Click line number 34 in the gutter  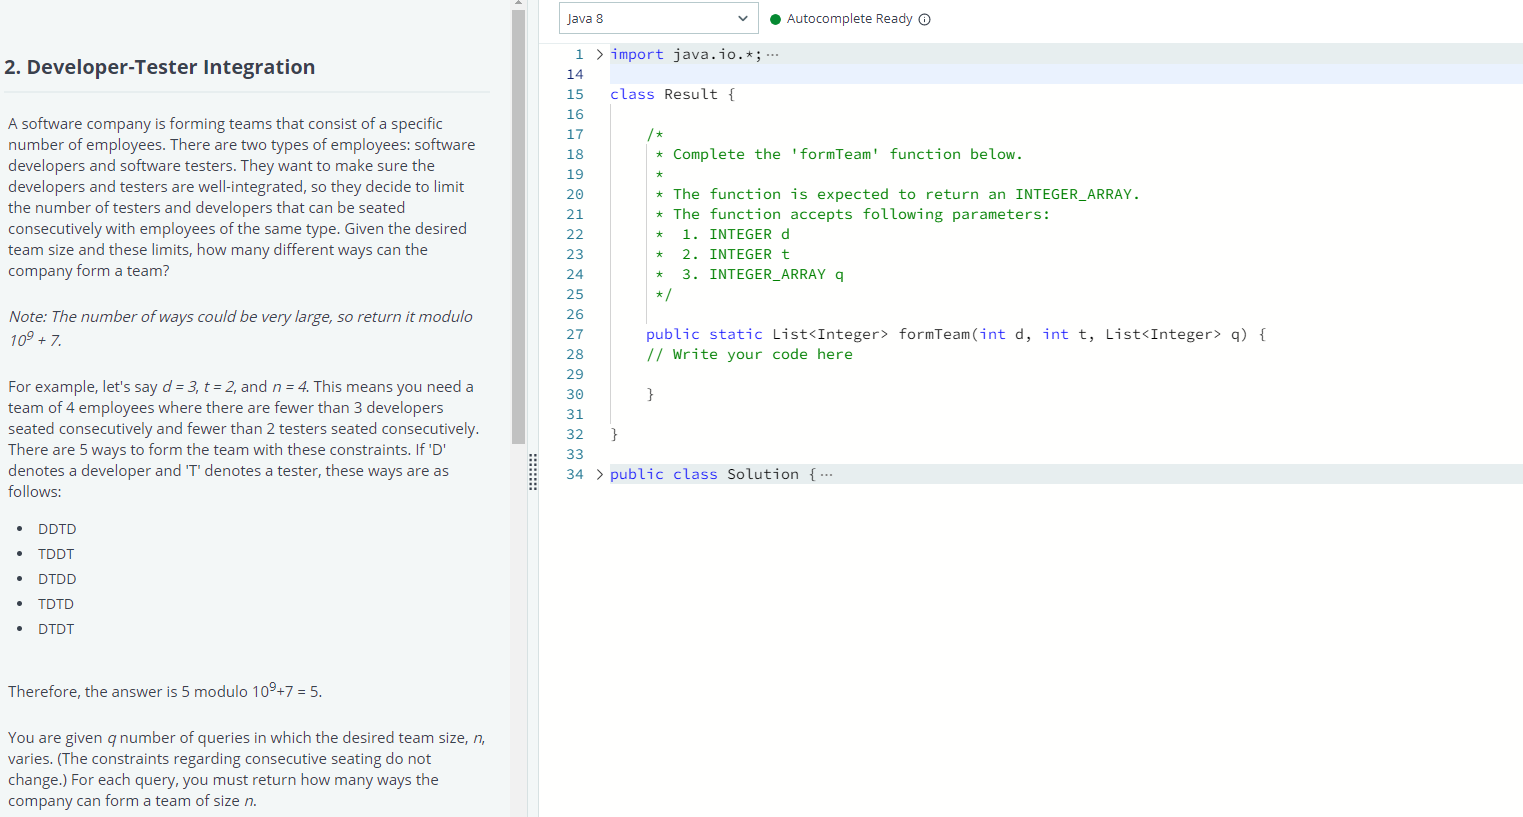coord(575,474)
